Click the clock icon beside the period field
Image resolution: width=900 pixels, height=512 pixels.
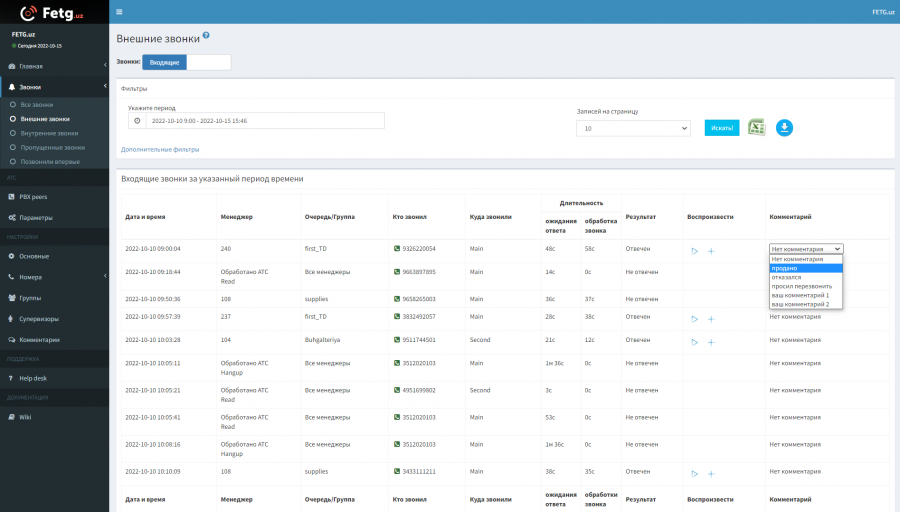[137, 121]
